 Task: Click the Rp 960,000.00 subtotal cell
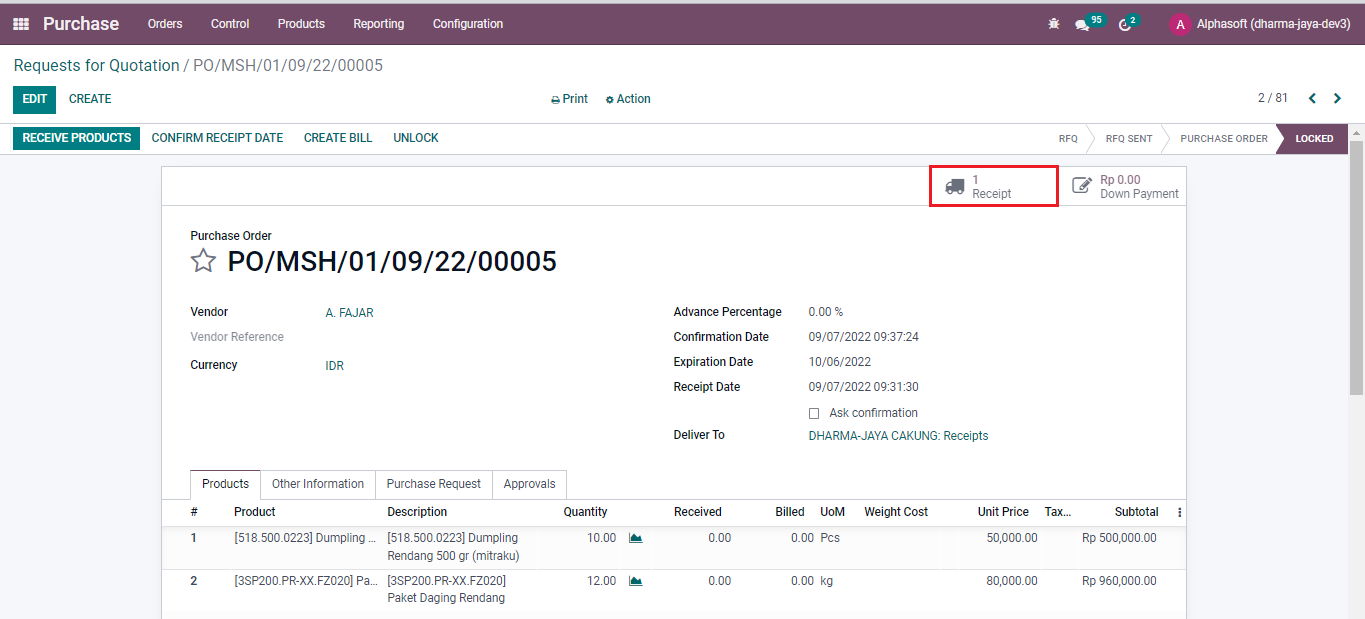tap(1119, 580)
